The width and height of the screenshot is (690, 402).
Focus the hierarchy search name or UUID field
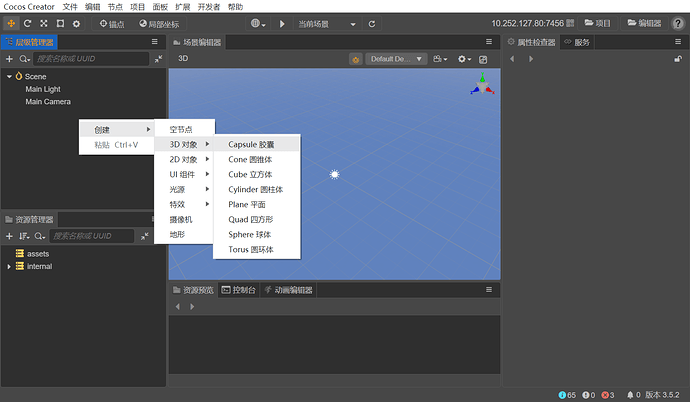pyautogui.click(x=91, y=58)
